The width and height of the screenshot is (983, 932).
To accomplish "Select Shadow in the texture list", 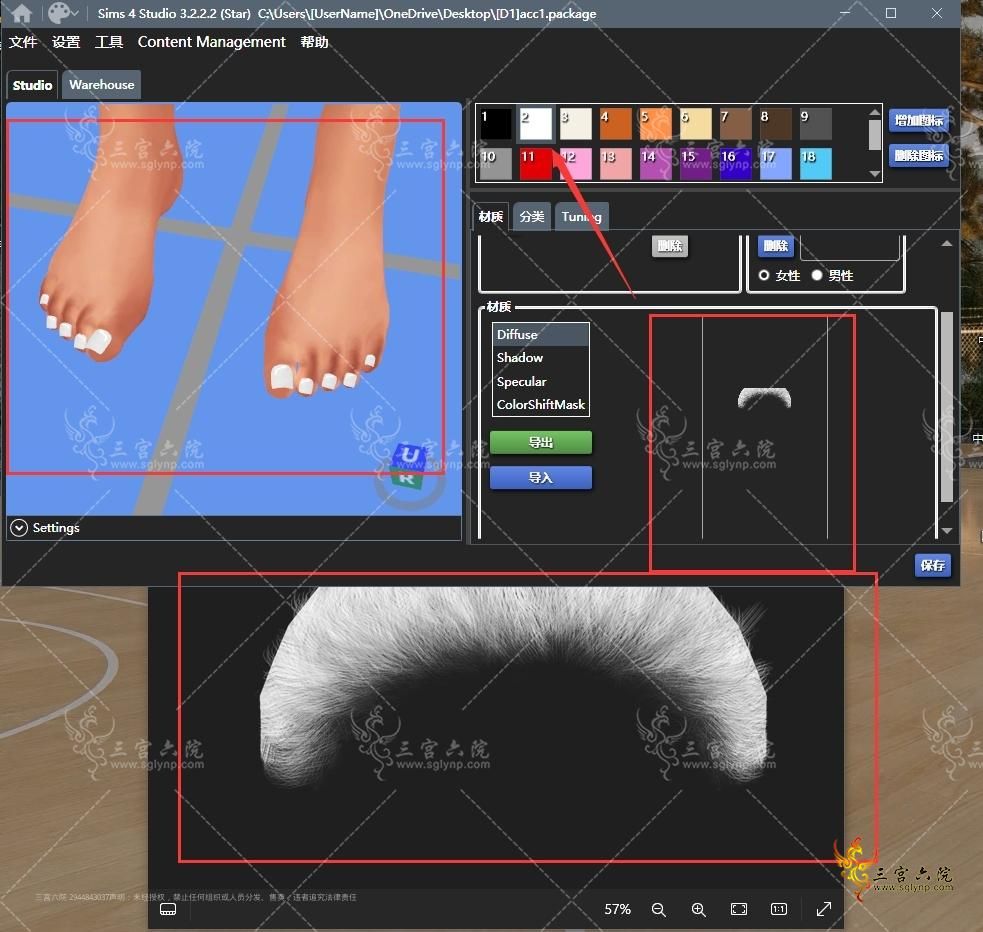I will (x=541, y=358).
